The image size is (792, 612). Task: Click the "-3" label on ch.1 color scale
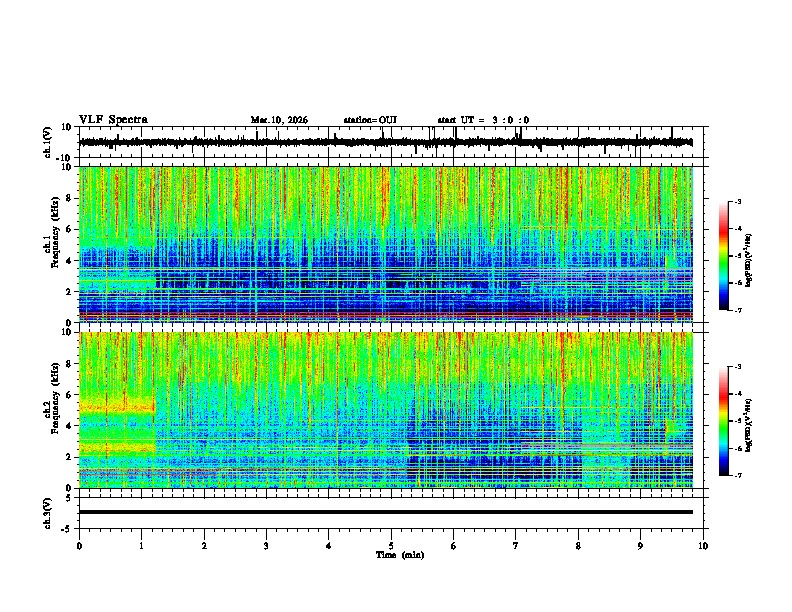737,201
